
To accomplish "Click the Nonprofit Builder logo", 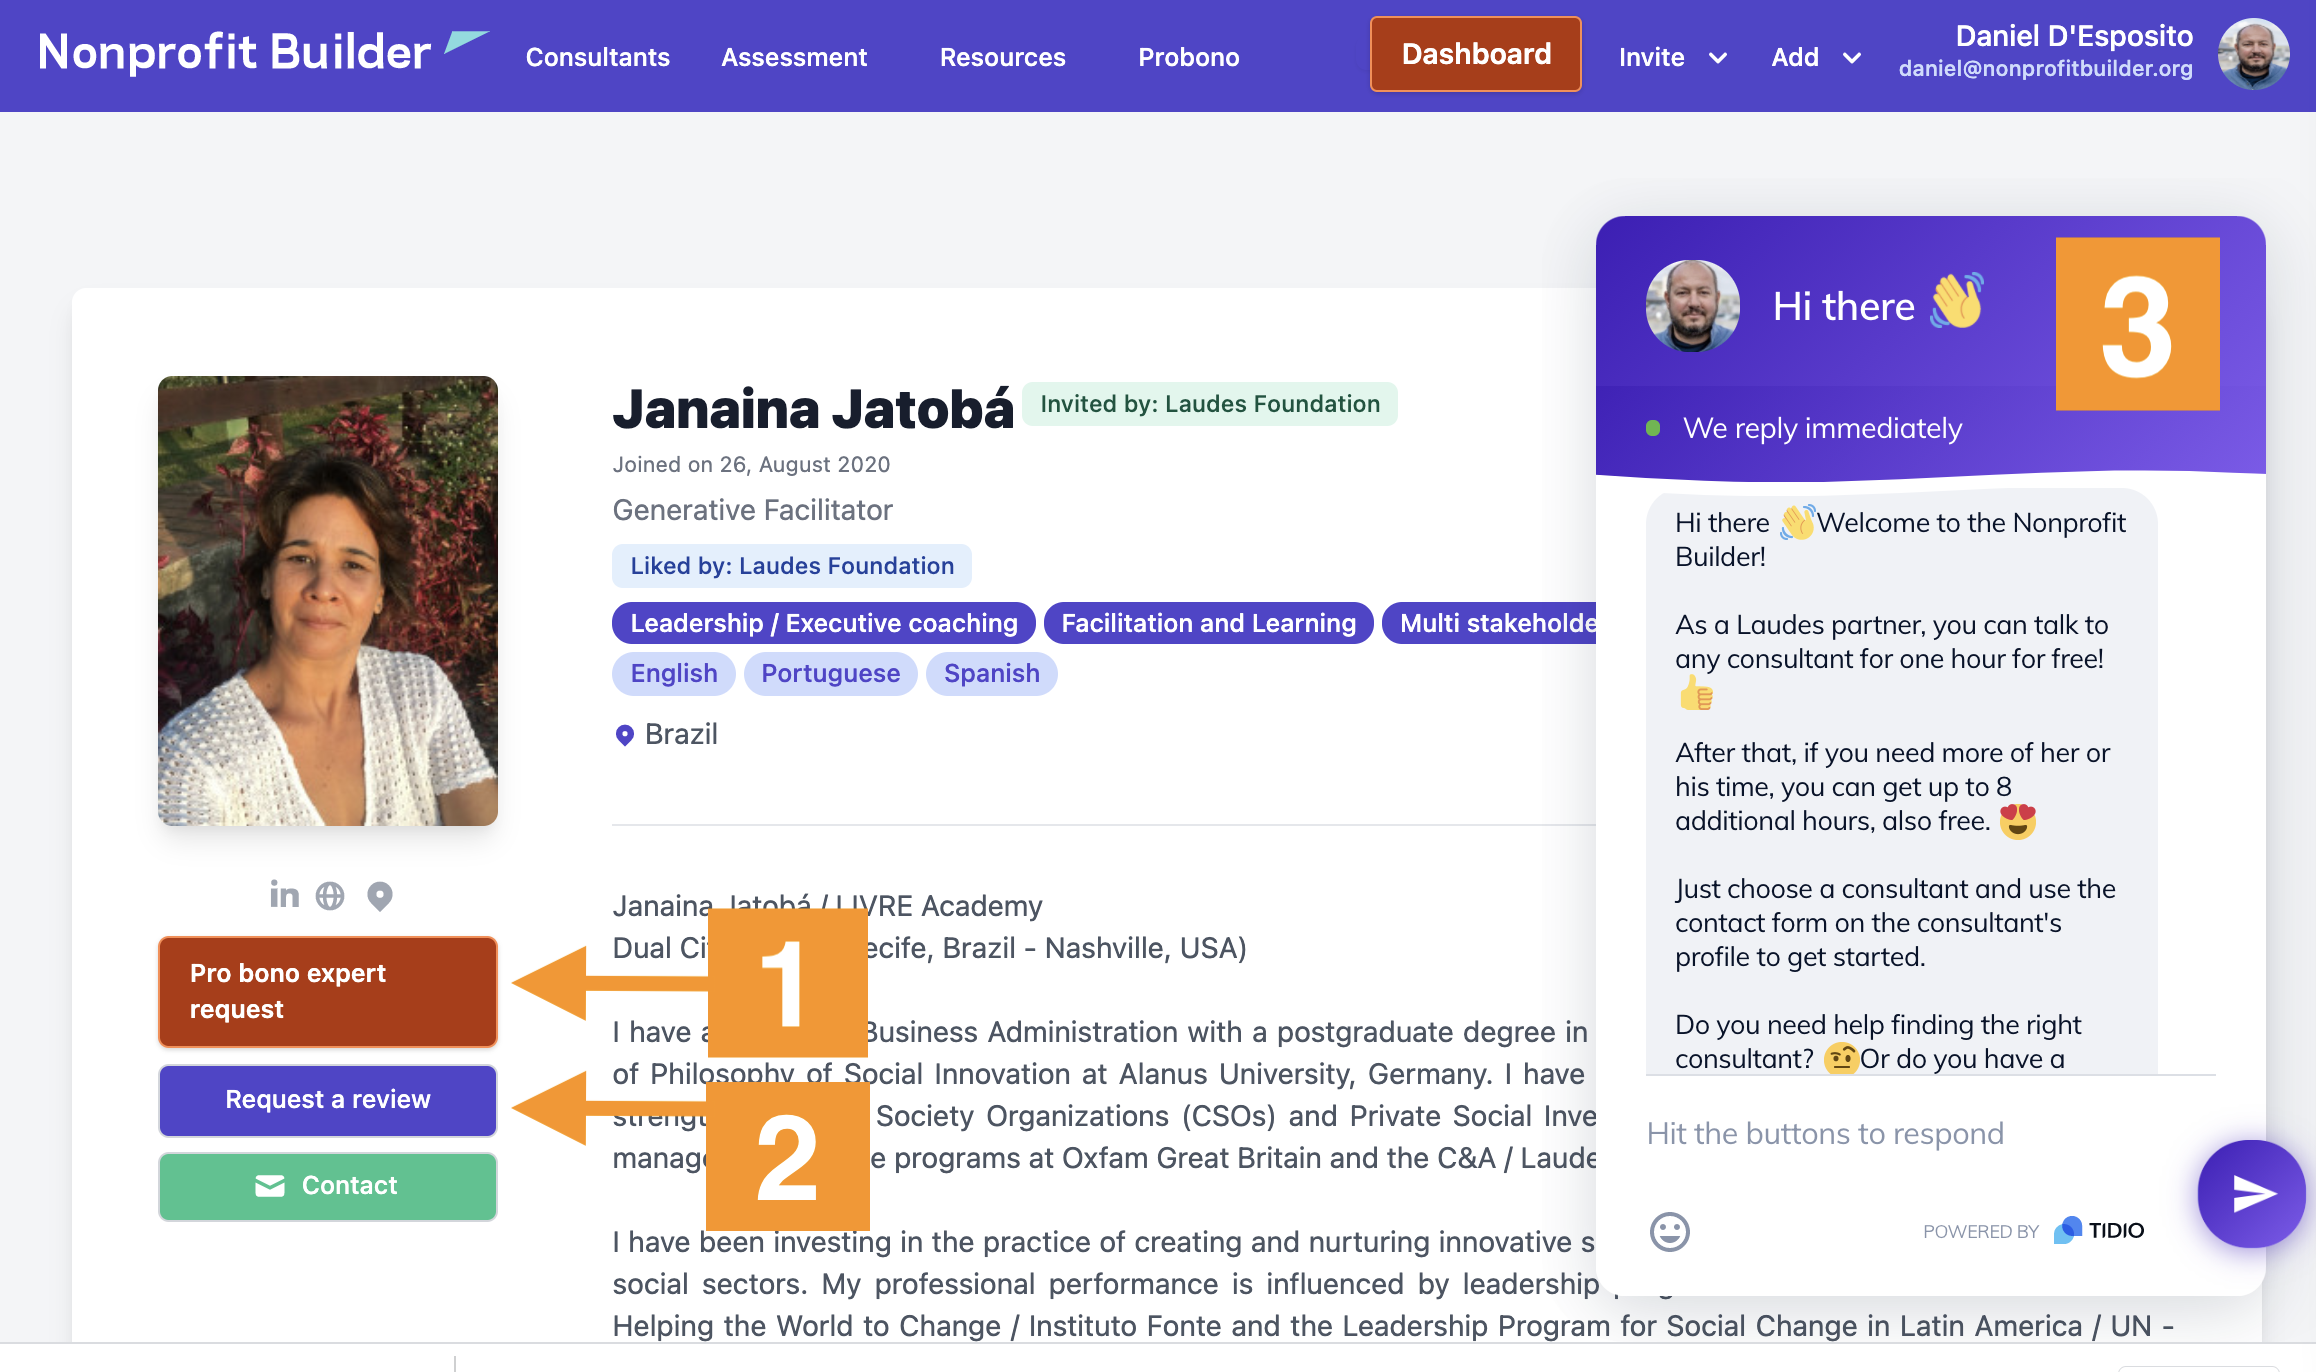I will (262, 52).
